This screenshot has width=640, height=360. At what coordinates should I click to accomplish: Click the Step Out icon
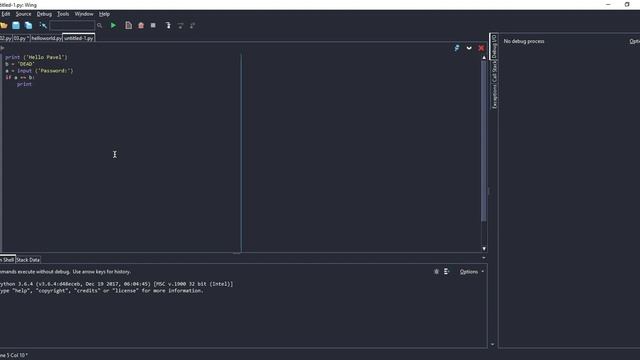(x=193, y=25)
